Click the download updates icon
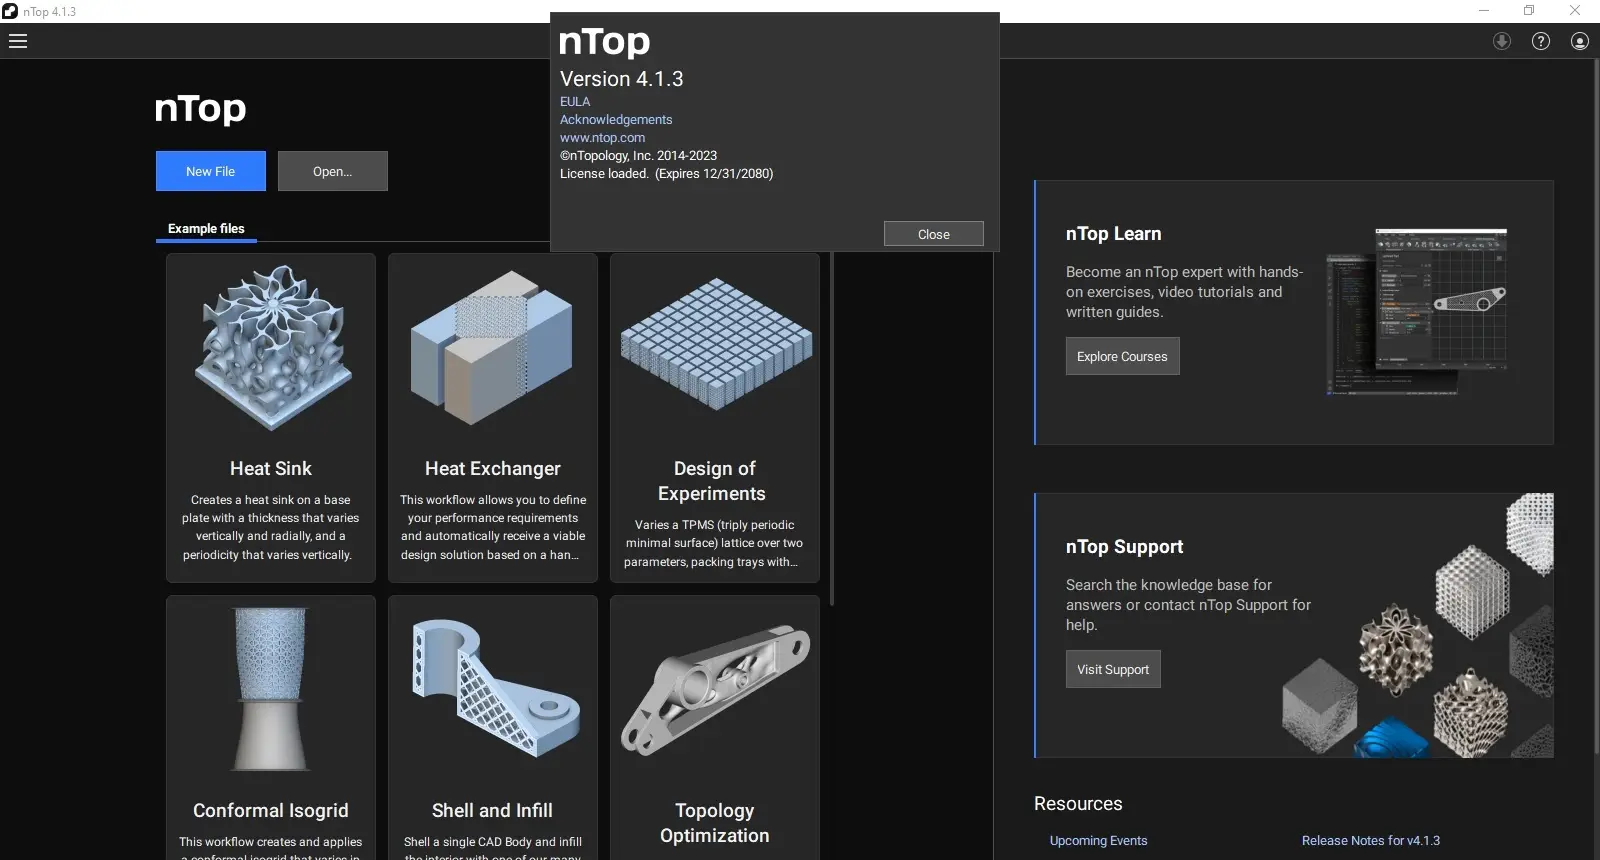Viewport: 1600px width, 860px height. tap(1502, 41)
